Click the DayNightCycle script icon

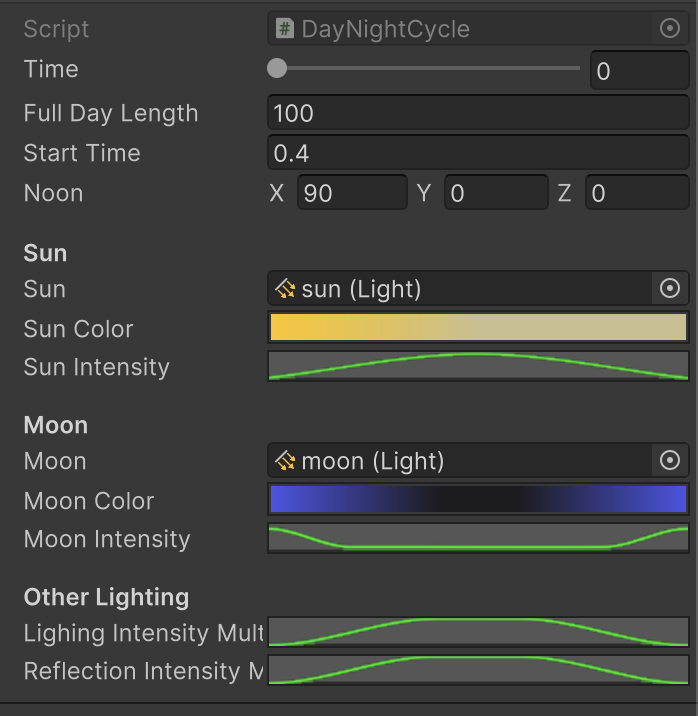285,29
